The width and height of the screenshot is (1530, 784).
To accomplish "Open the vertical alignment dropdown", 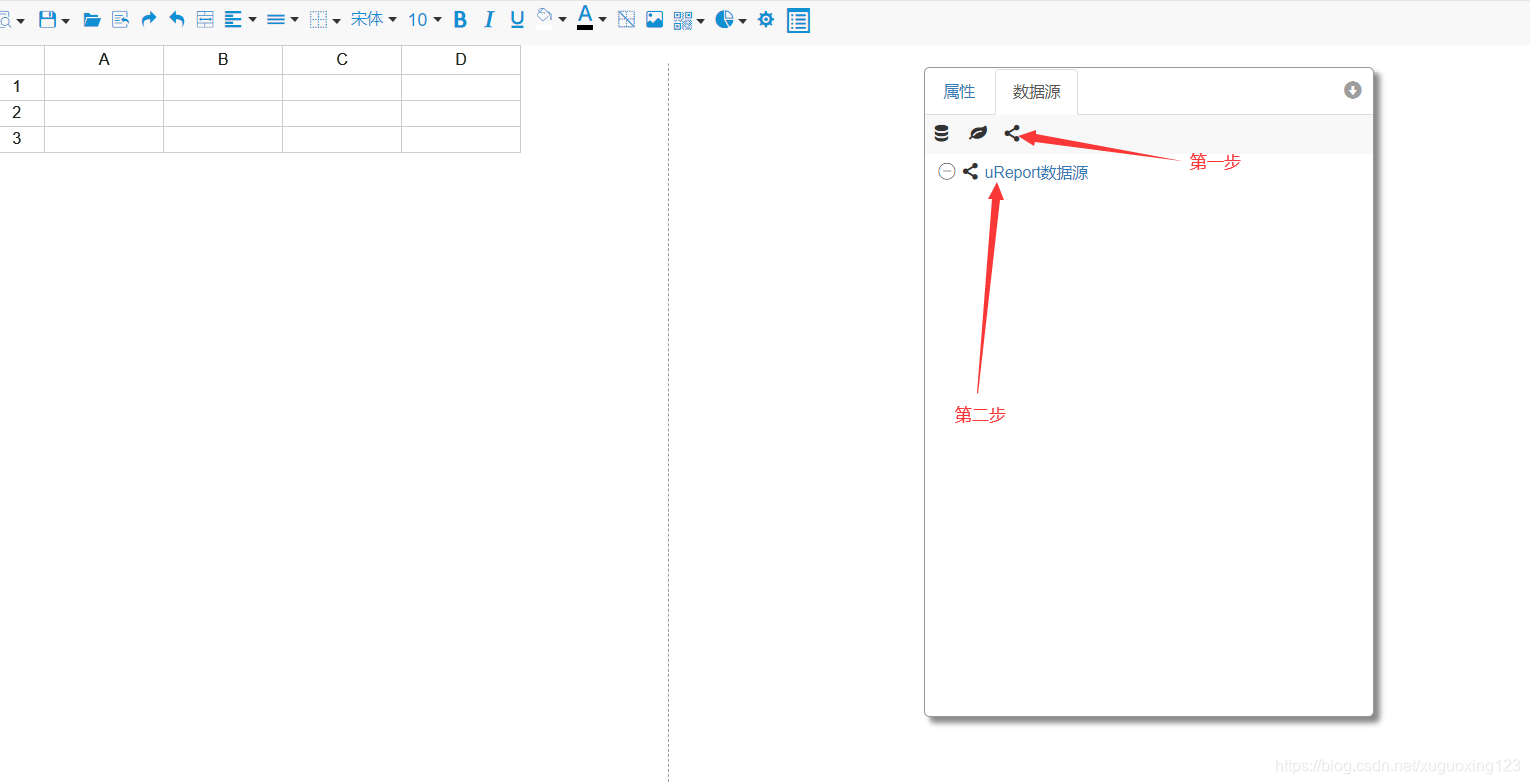I will [x=282, y=19].
